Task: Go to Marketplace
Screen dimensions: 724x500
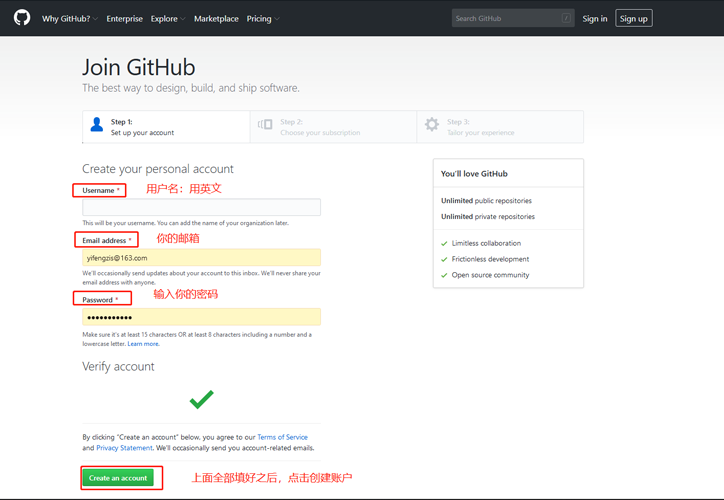Action: pos(216,18)
